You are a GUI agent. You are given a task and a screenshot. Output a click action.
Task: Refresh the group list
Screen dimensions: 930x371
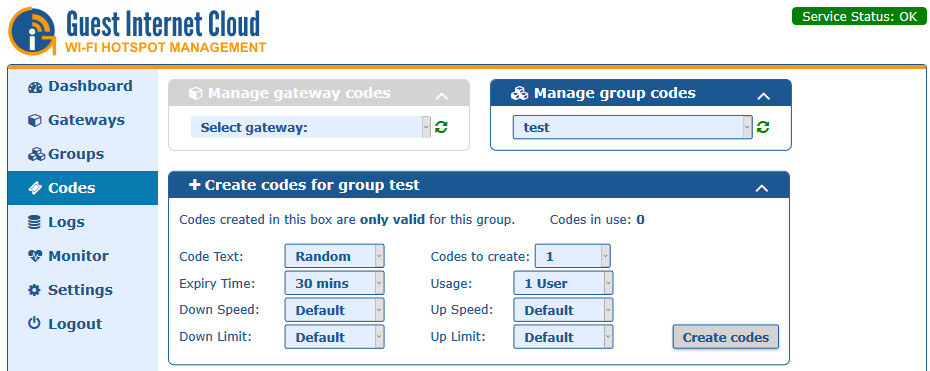[763, 127]
